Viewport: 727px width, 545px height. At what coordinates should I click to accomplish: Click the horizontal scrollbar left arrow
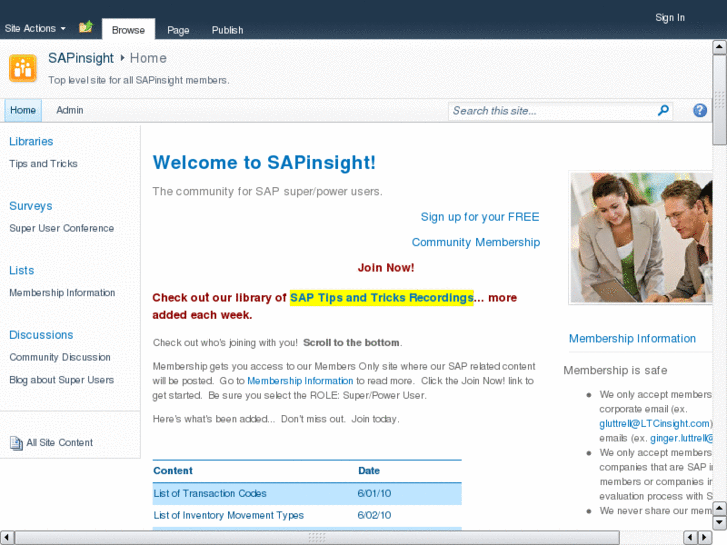(7, 538)
